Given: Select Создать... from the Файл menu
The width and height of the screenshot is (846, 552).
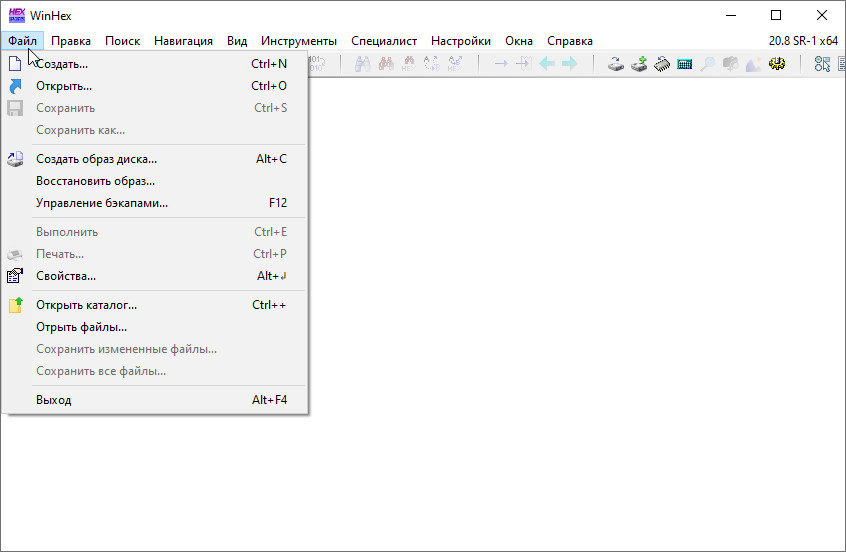Looking at the screenshot, I should tap(155, 64).
